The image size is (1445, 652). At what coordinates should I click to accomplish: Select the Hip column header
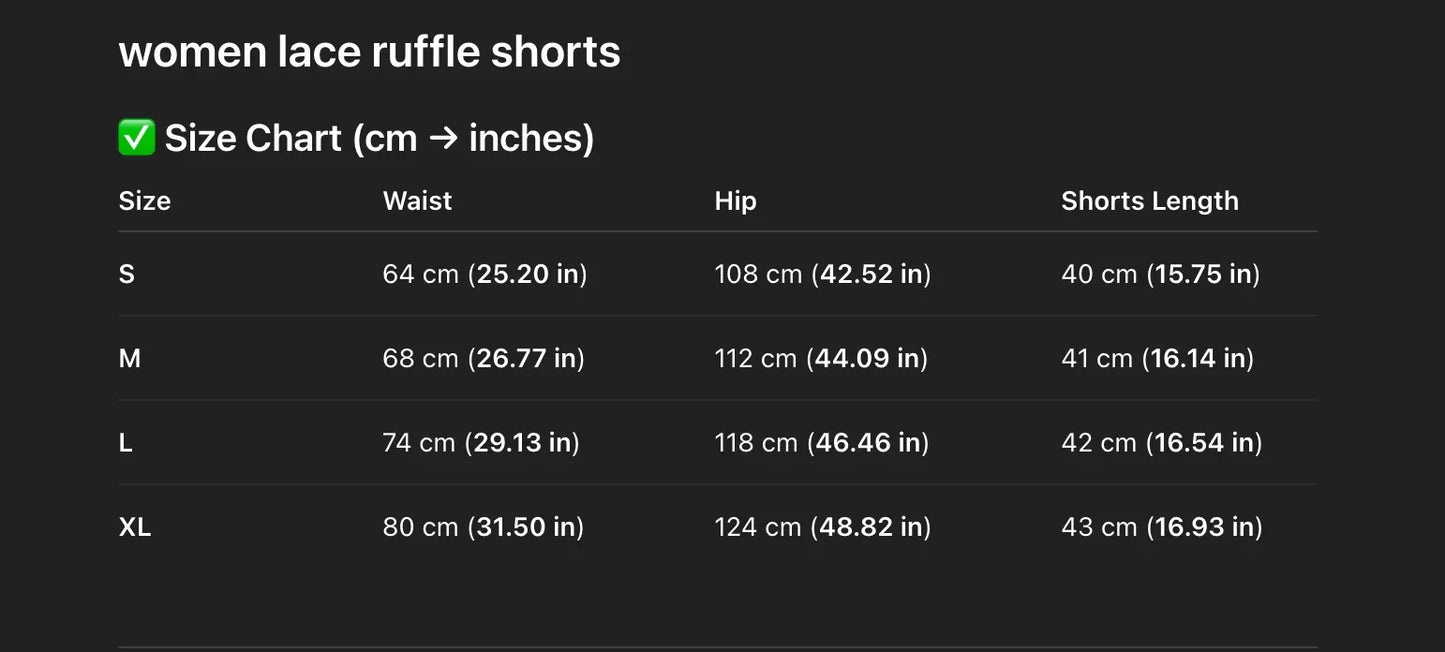tap(735, 201)
